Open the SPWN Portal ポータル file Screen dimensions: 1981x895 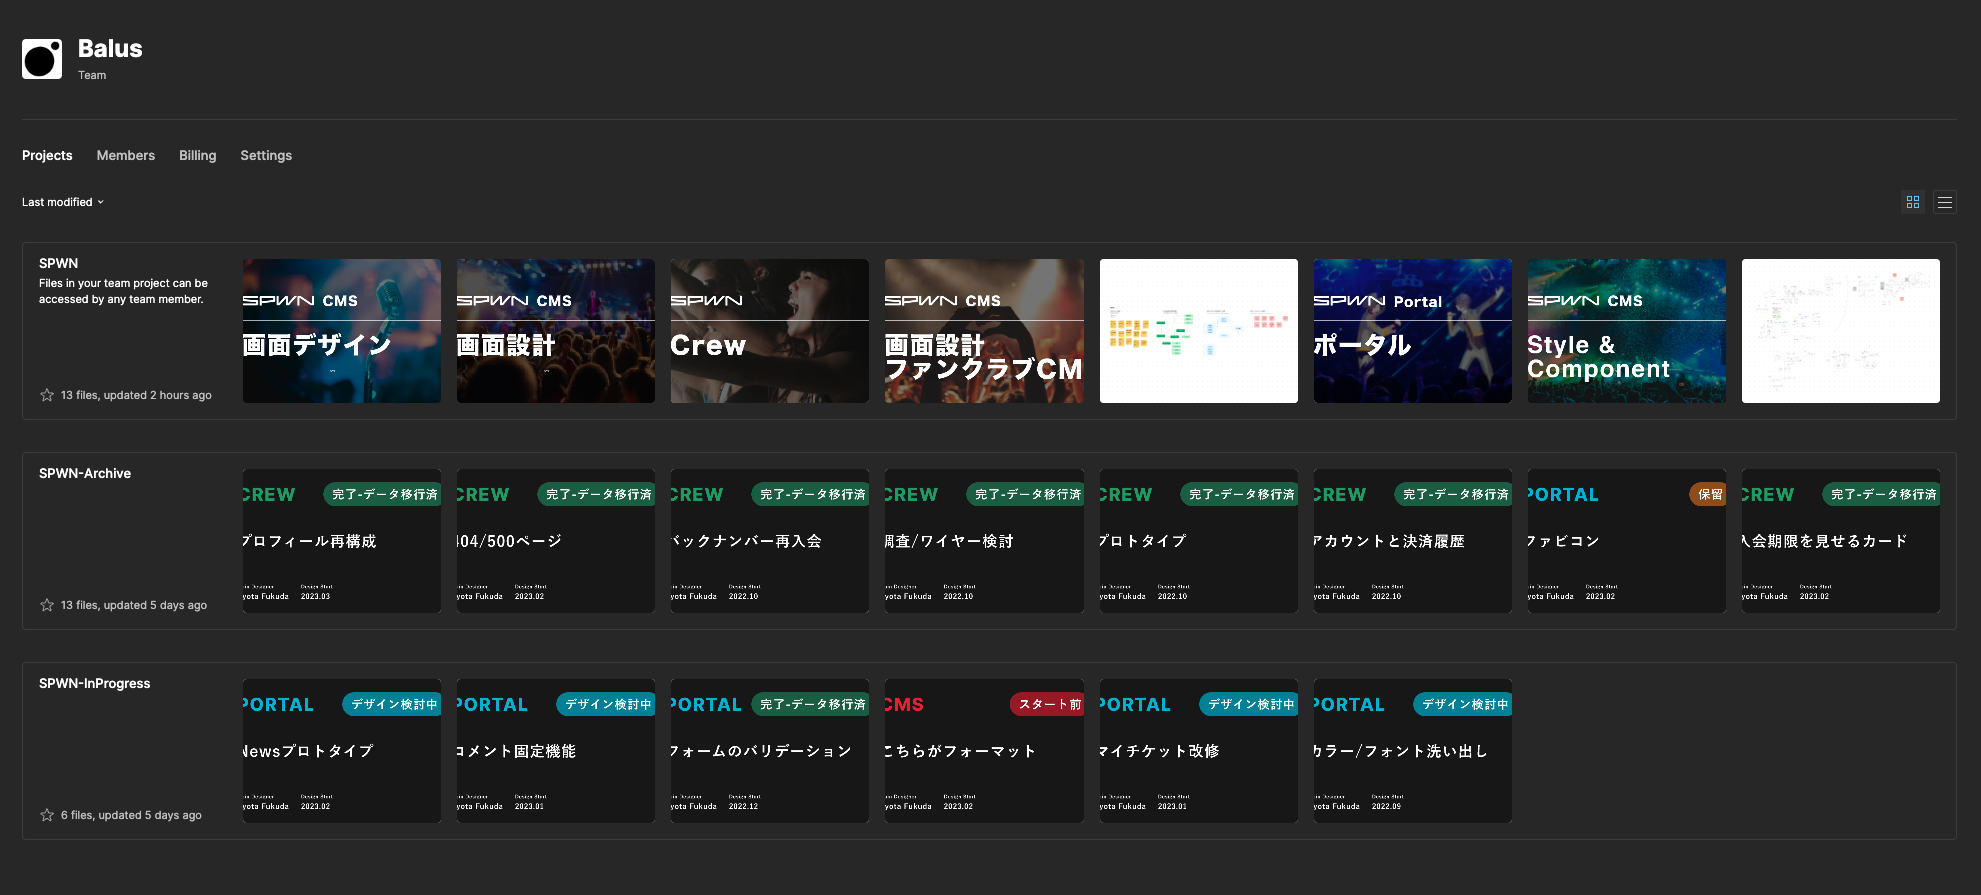[1412, 331]
